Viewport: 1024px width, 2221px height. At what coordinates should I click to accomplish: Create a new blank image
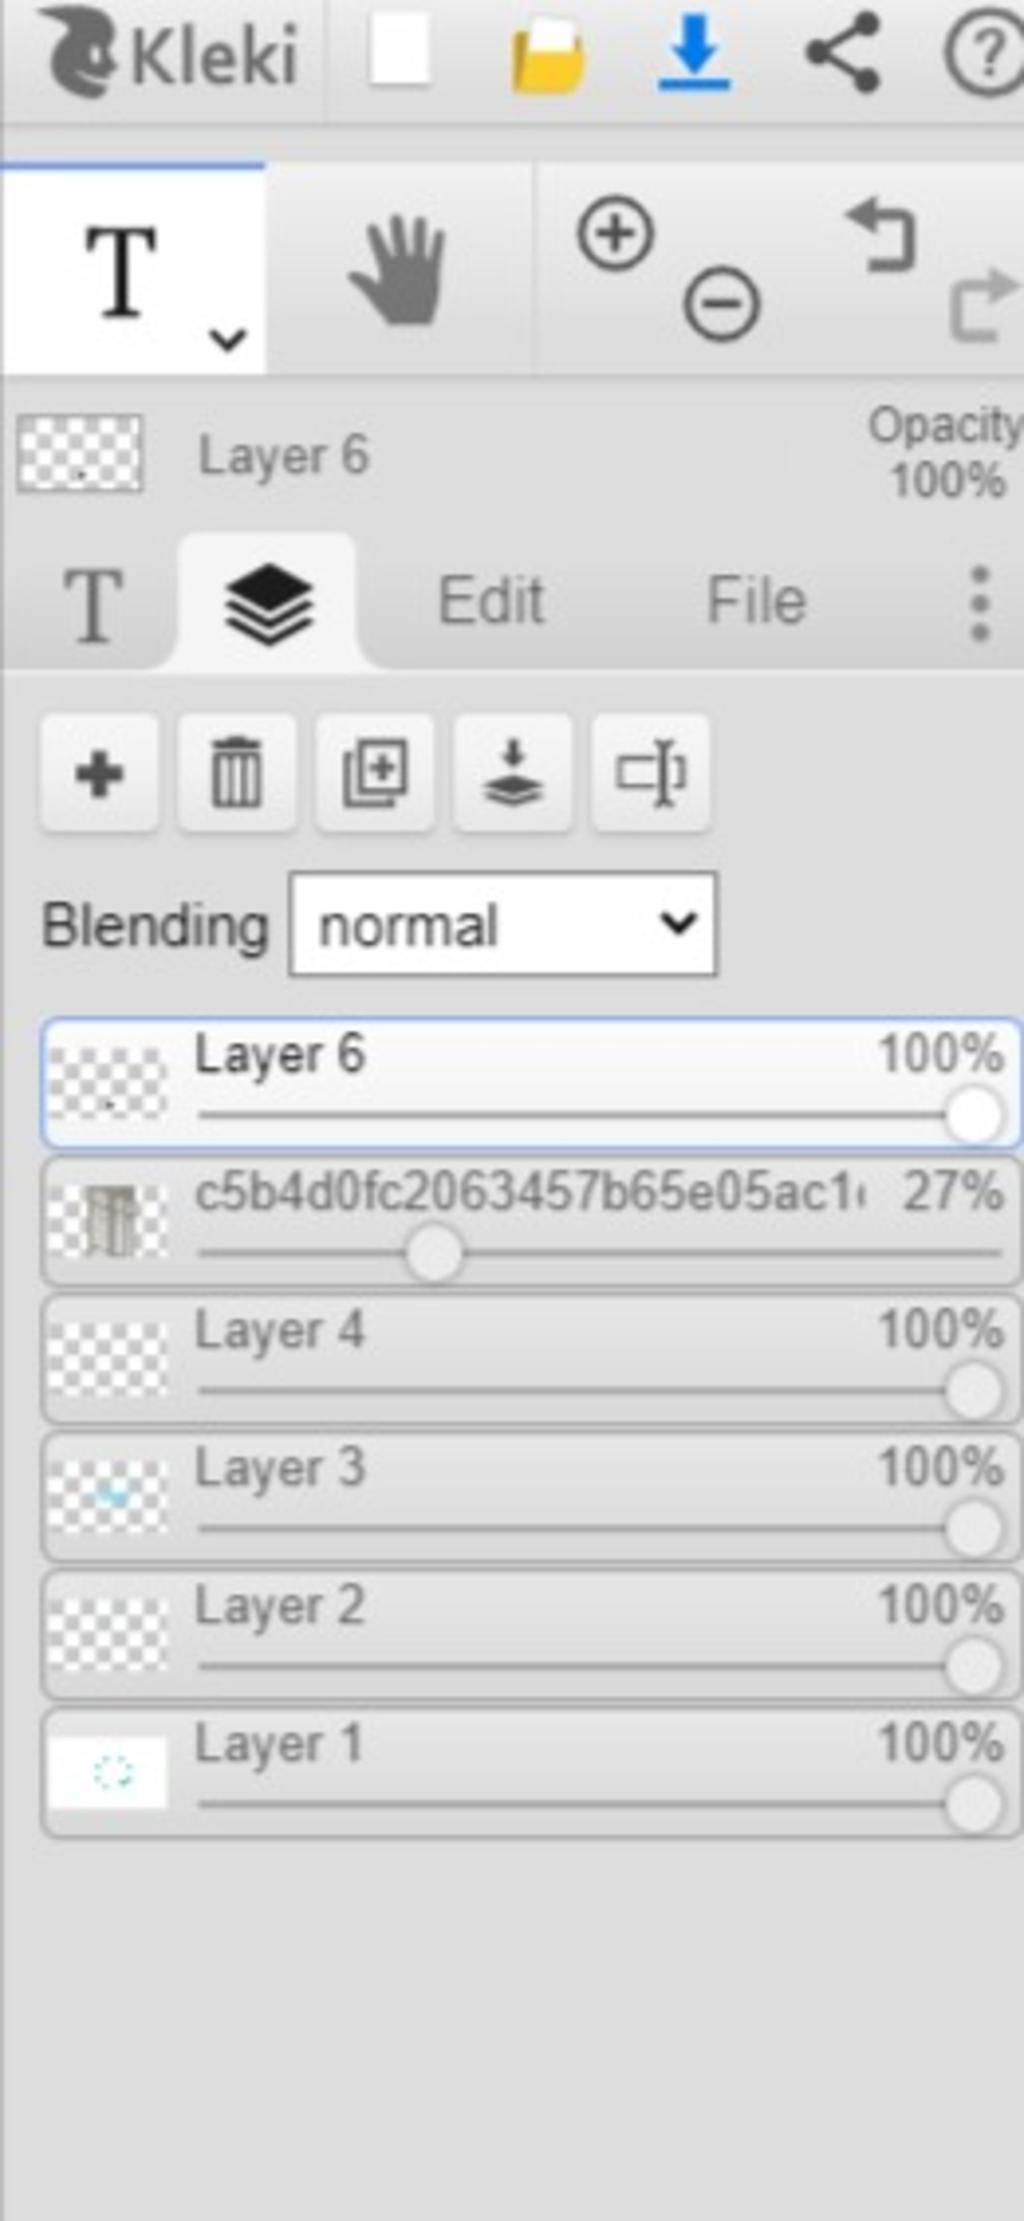click(x=400, y=49)
